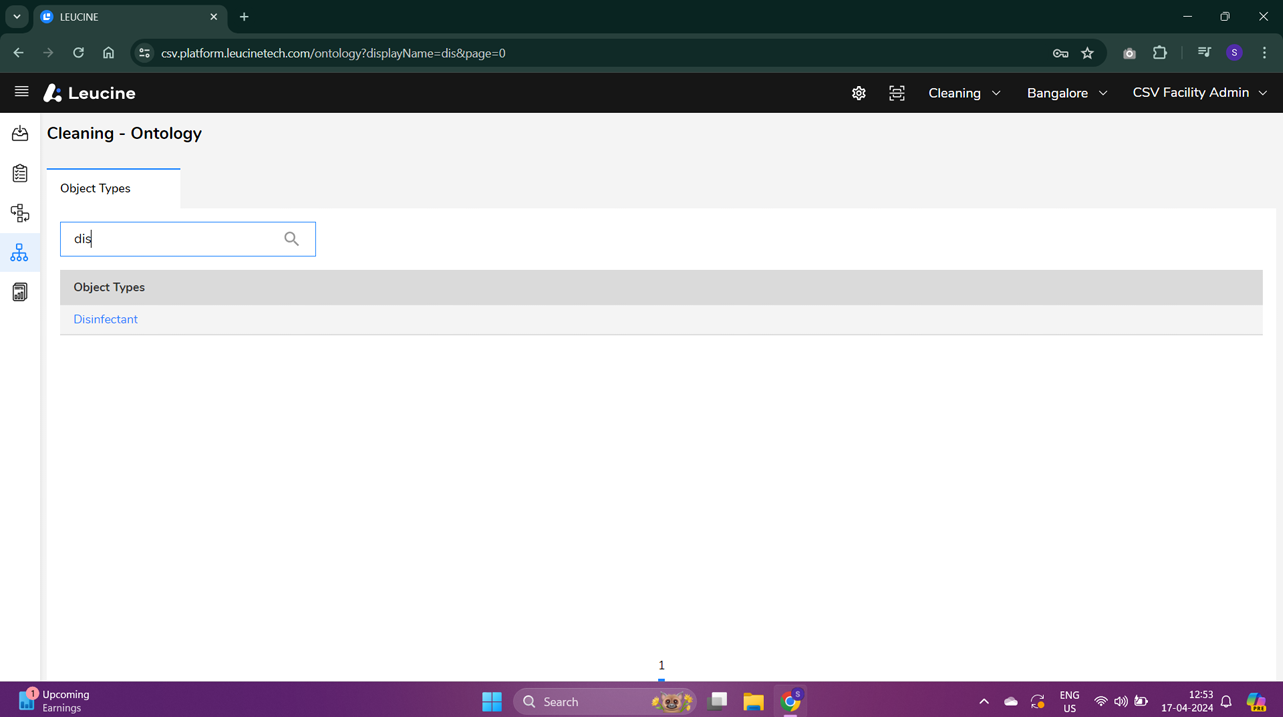
Task: Switch to the Object Types tab
Action: [113, 188]
